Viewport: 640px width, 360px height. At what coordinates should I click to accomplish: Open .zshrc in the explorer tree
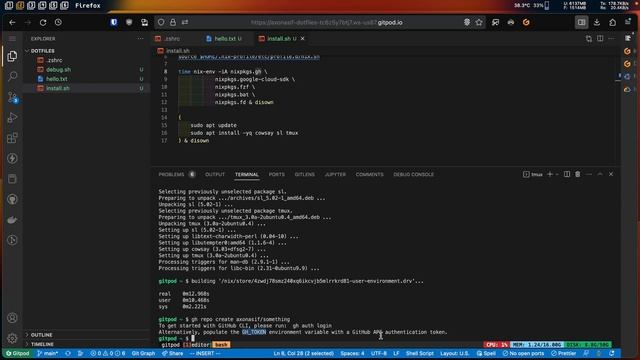[86, 60]
